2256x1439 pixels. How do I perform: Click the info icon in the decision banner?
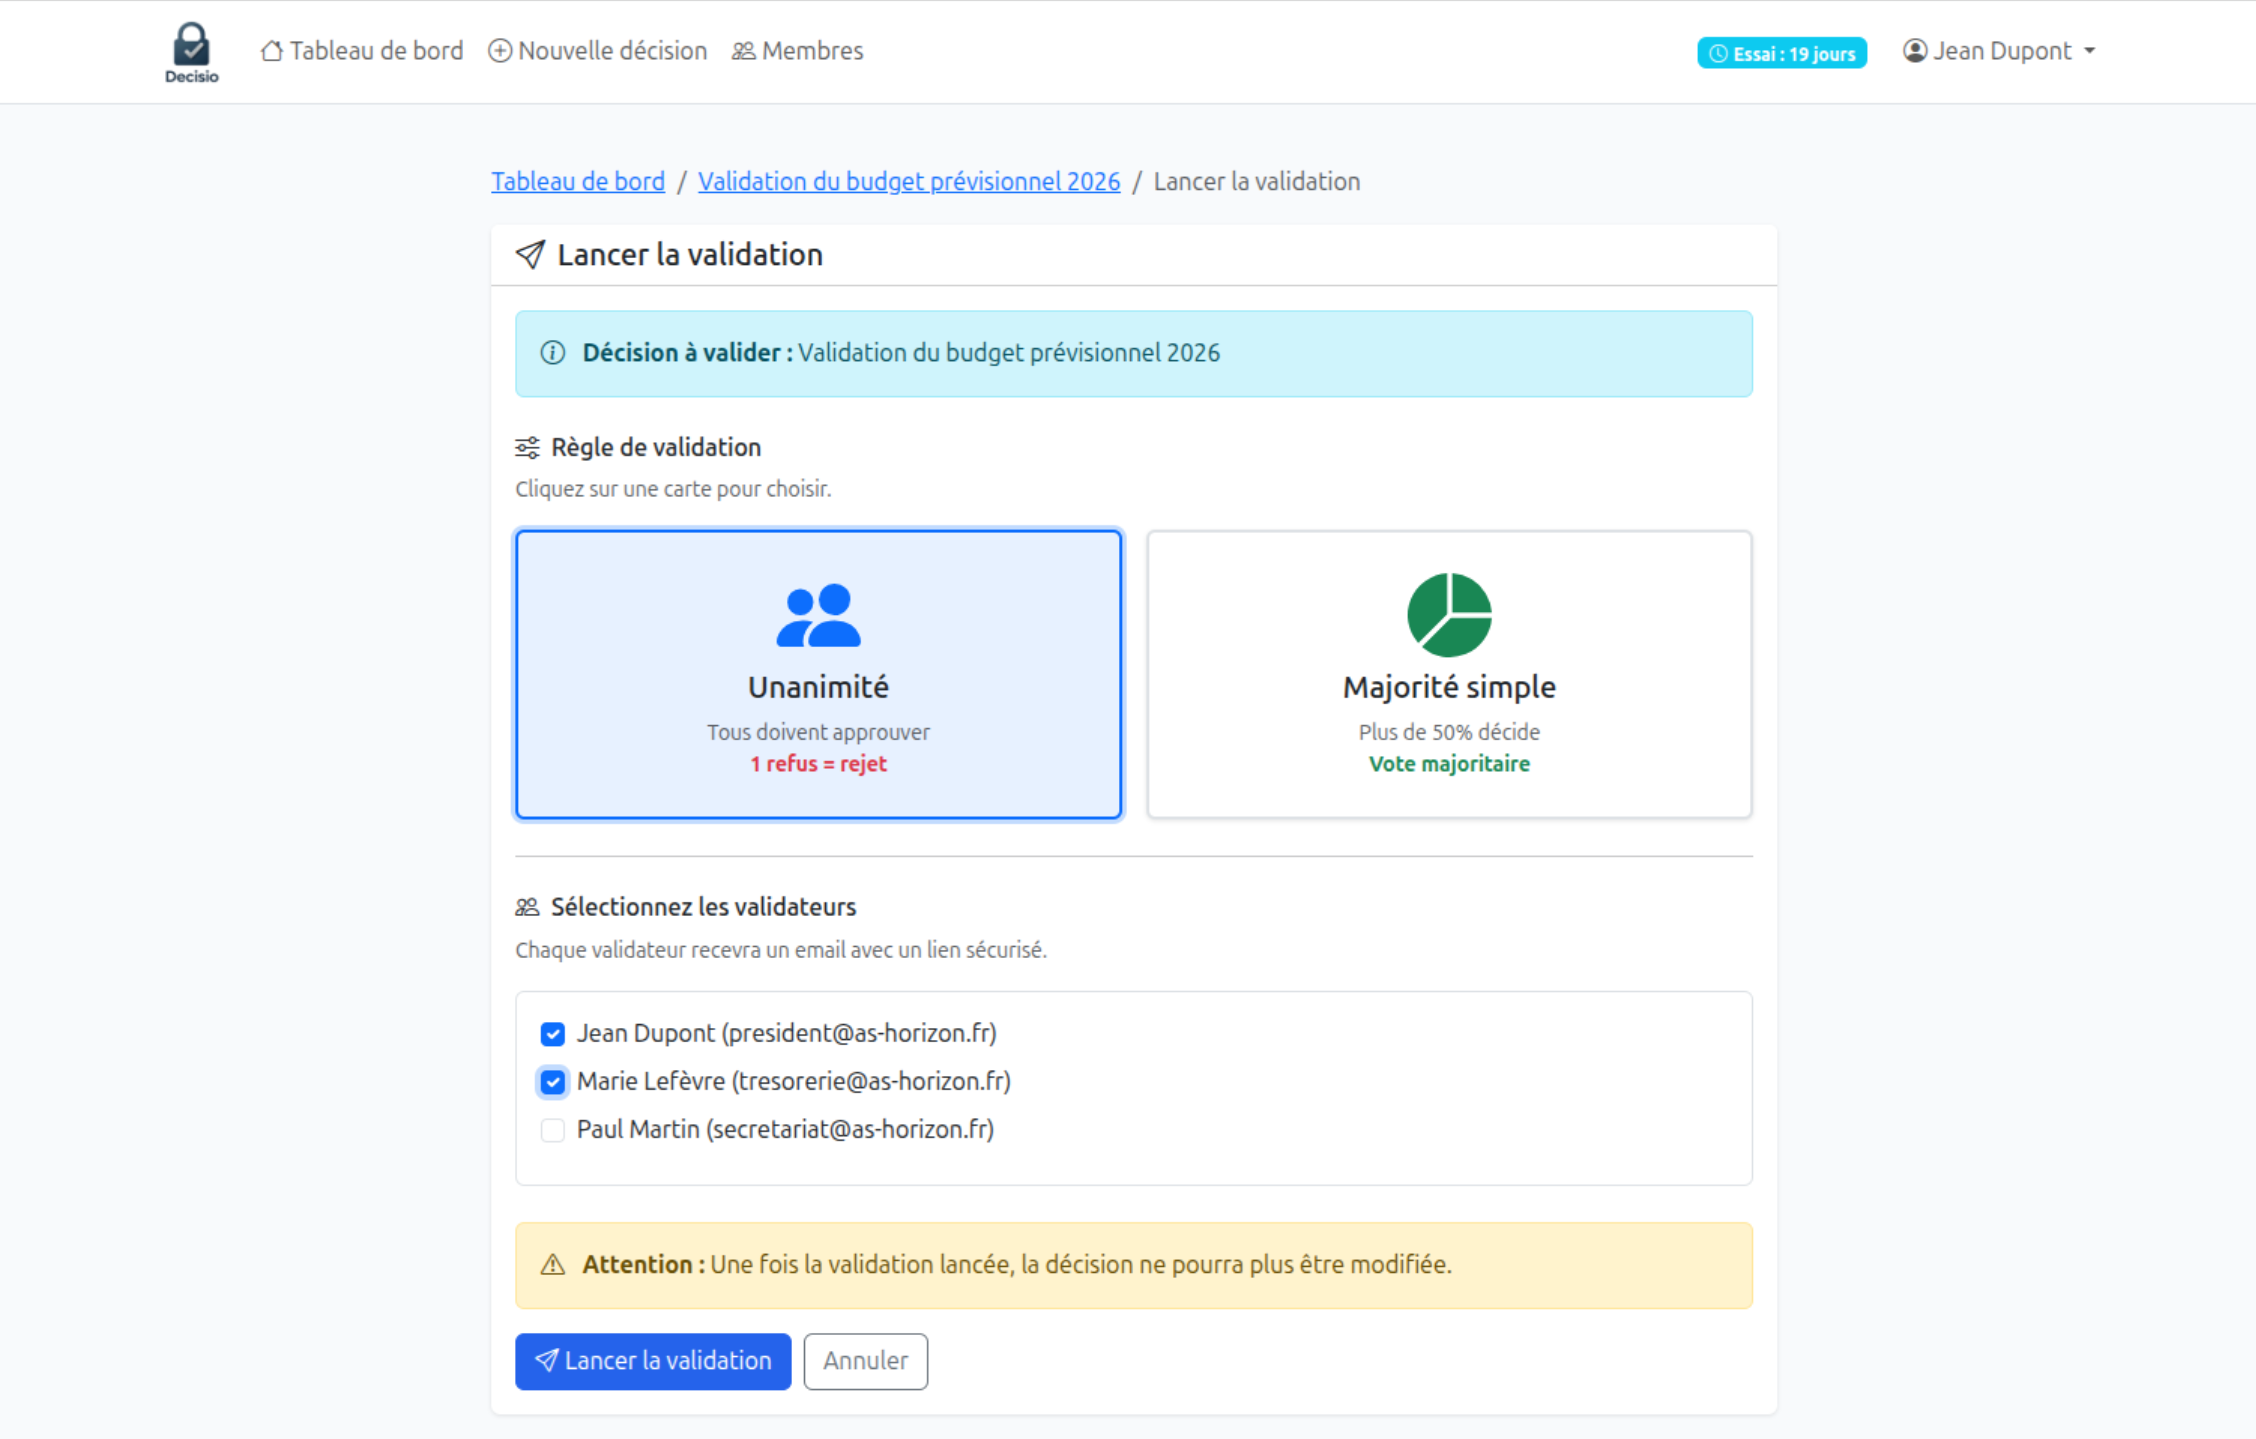[x=553, y=353]
